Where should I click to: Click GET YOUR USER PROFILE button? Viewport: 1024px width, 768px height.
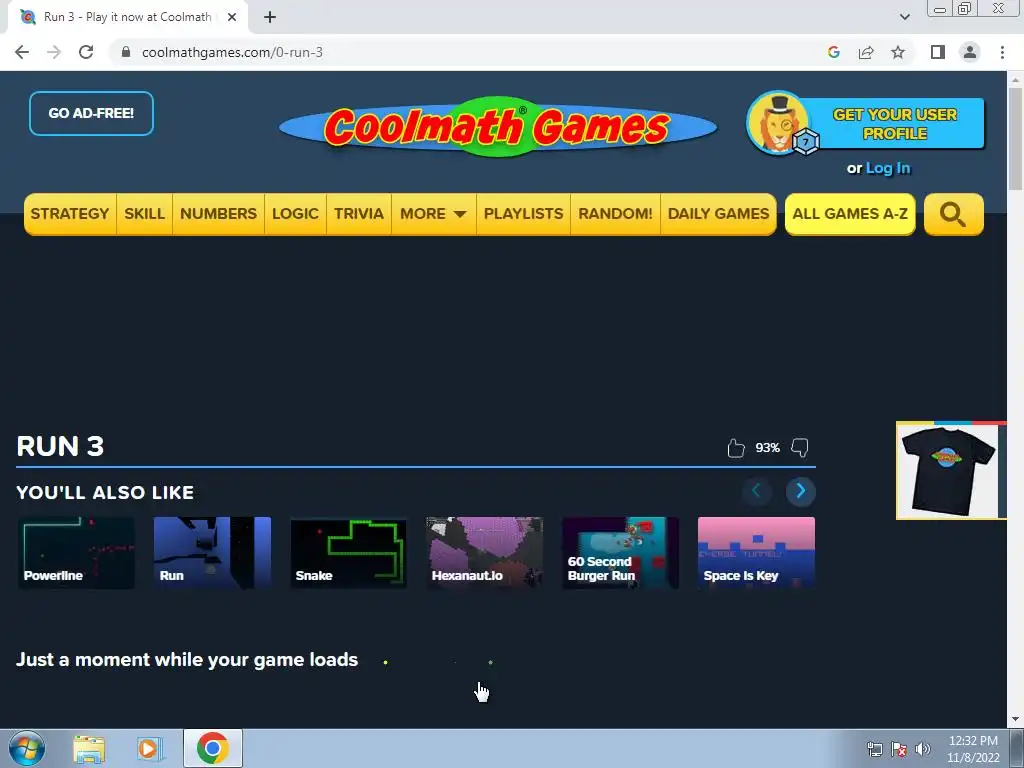tap(895, 123)
